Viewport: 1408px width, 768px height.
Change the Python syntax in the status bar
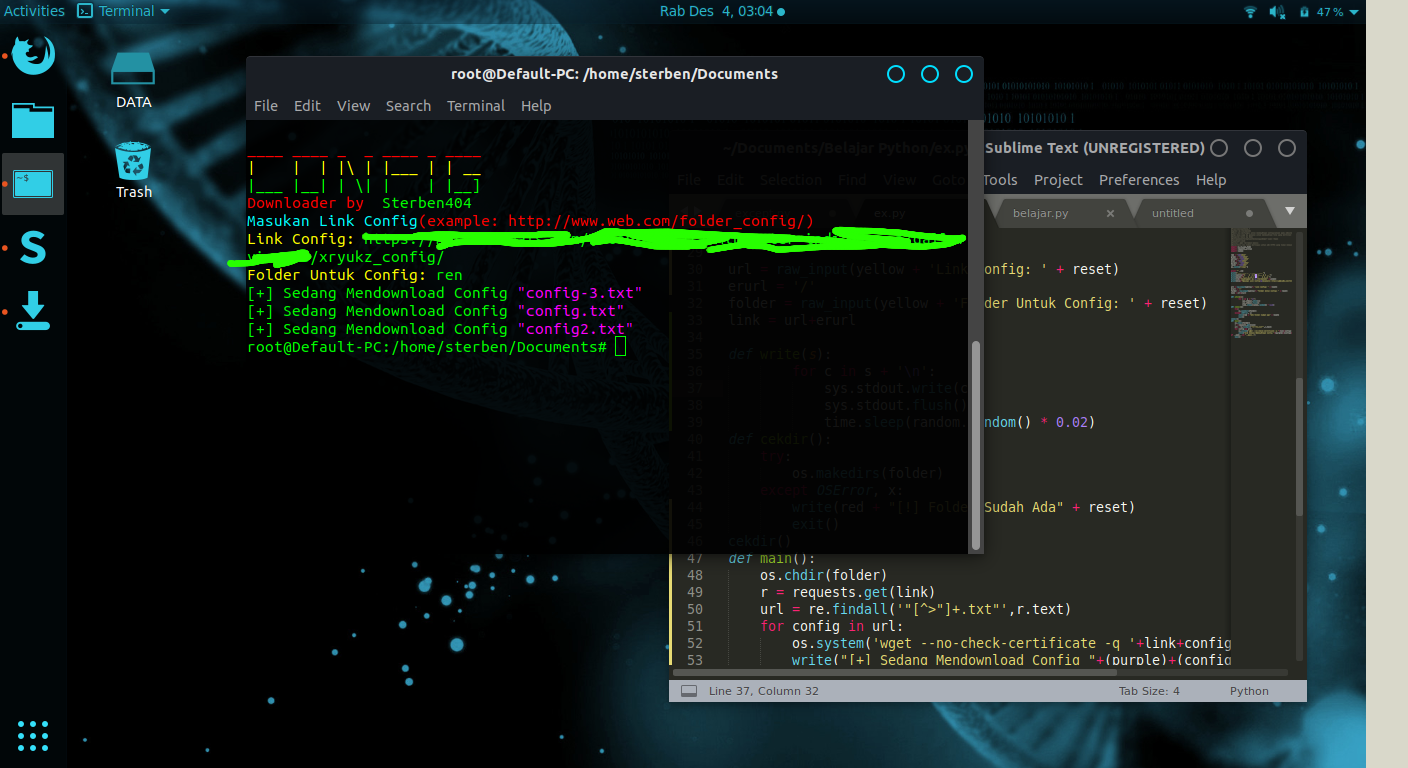(1249, 691)
